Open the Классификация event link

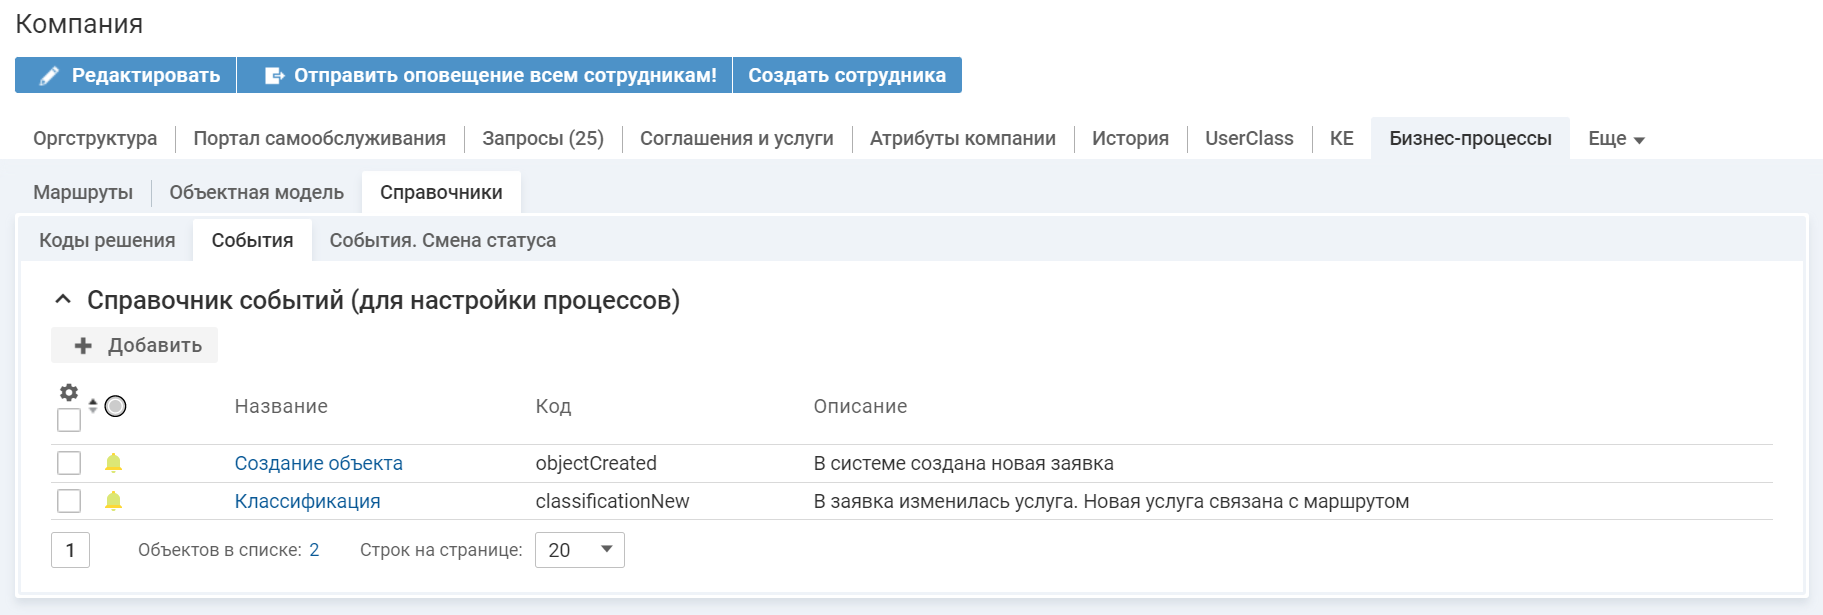tap(307, 501)
